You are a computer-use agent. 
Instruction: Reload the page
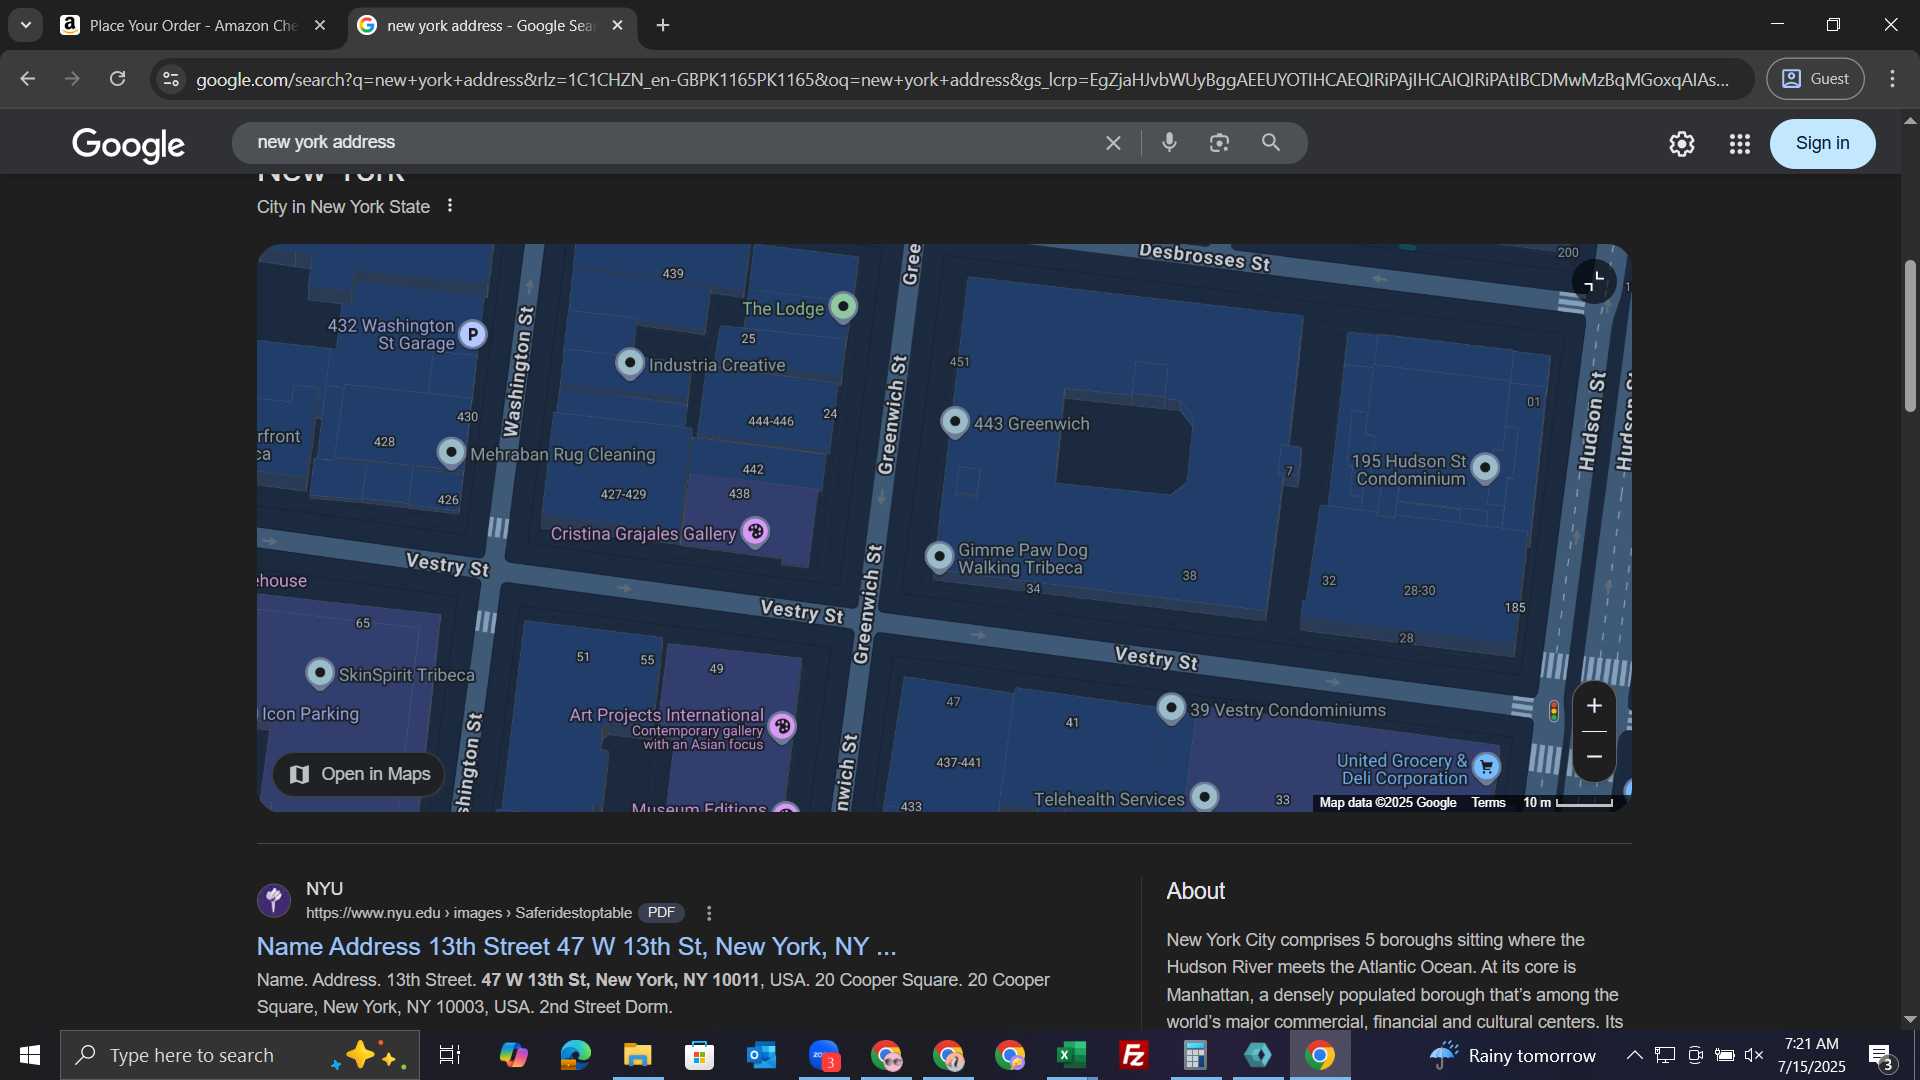(x=118, y=79)
